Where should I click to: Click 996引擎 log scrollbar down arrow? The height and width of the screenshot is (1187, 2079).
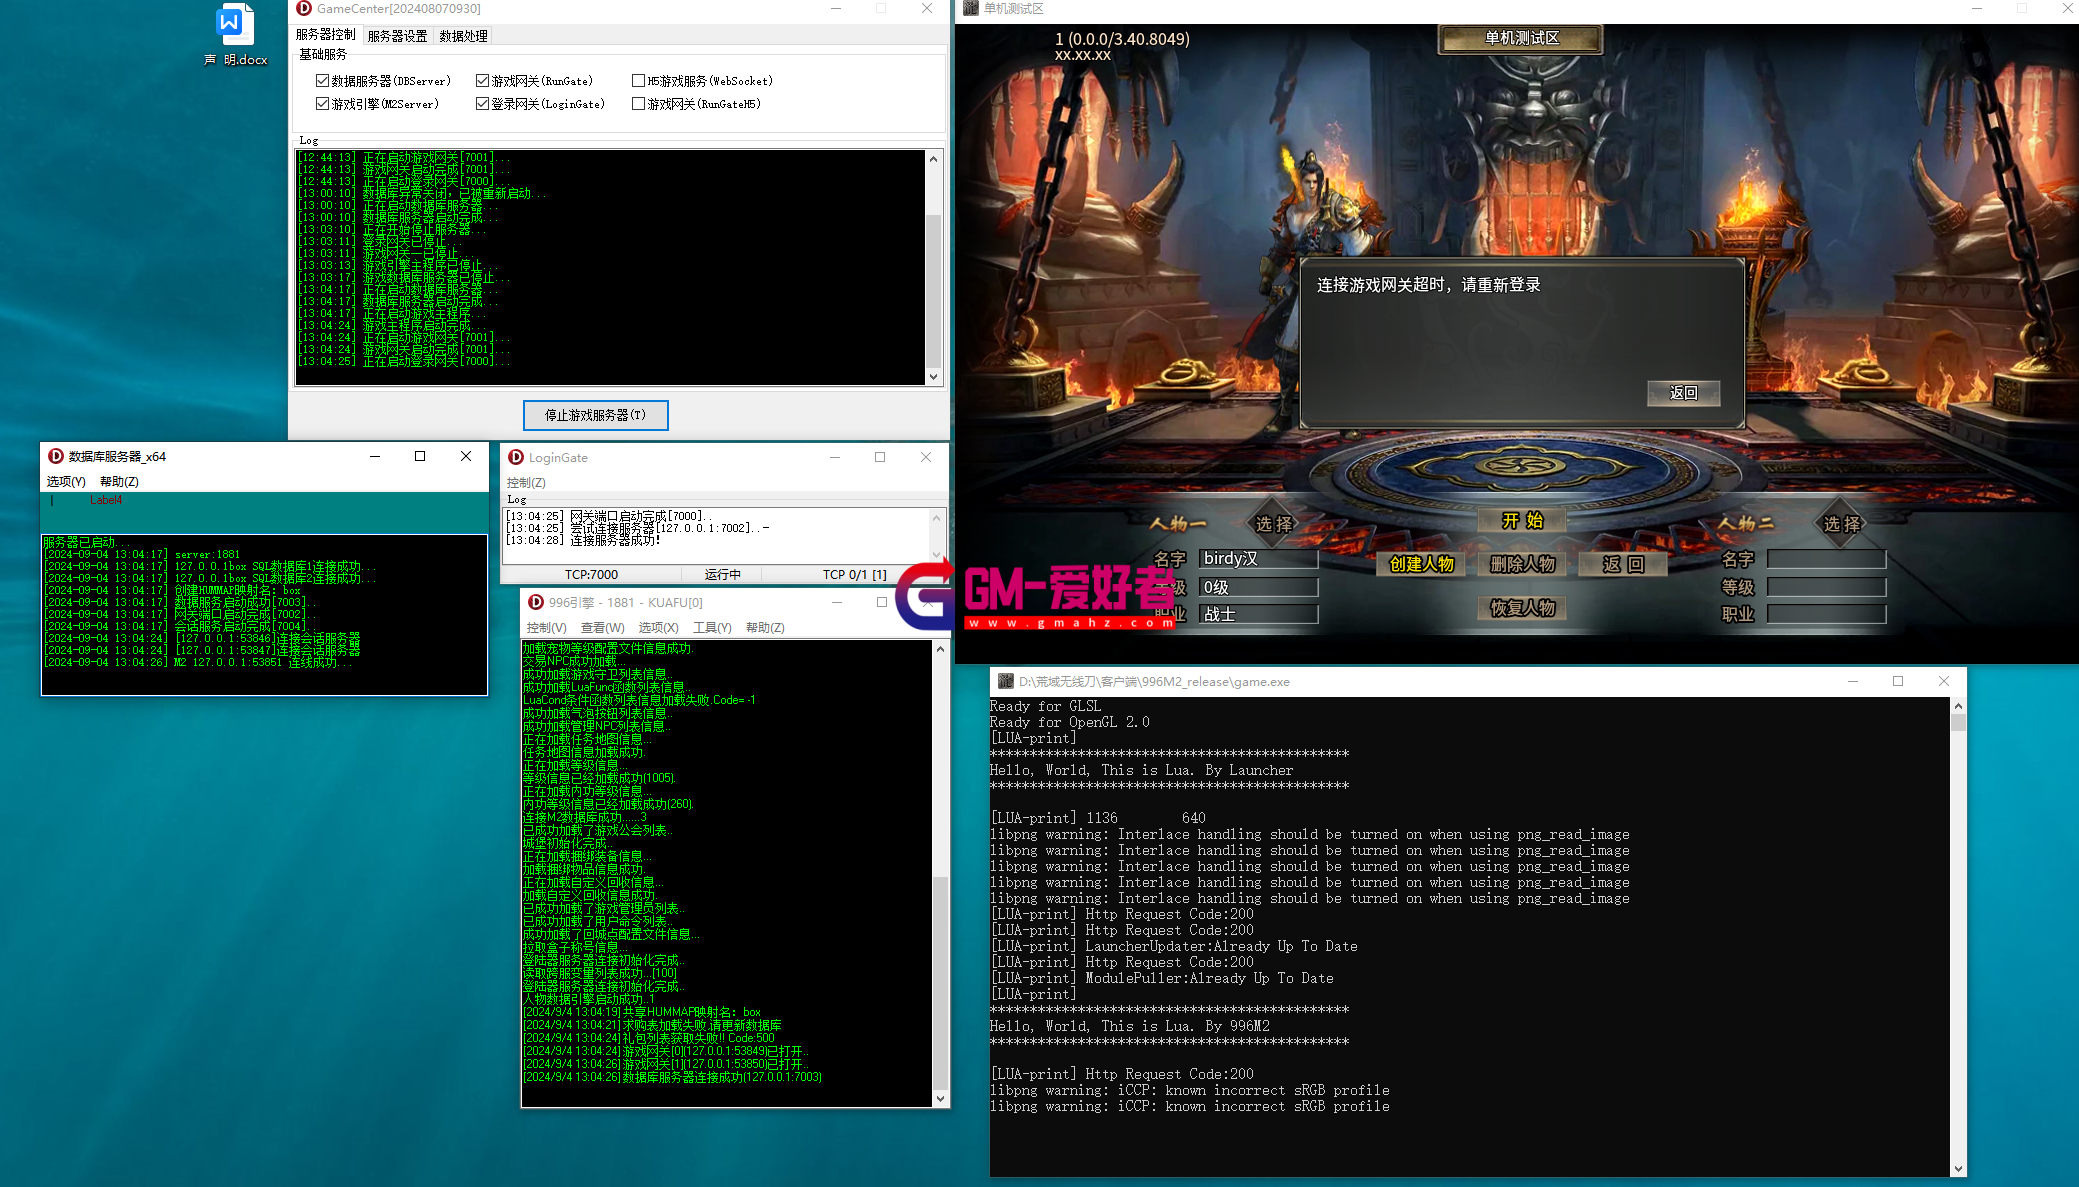(x=940, y=1098)
